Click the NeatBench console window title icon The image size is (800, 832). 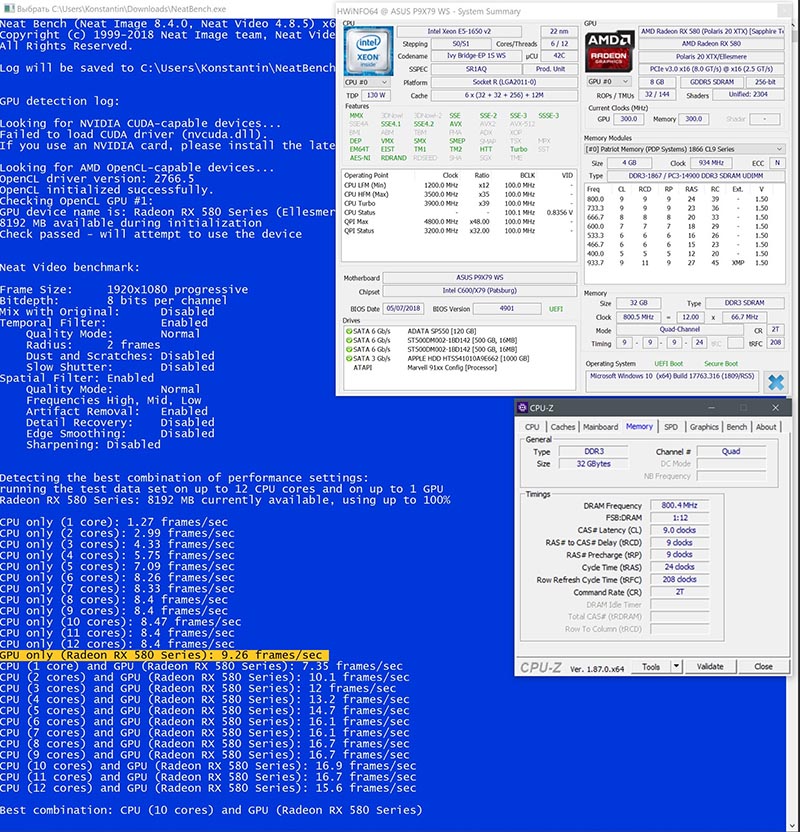pos(9,8)
